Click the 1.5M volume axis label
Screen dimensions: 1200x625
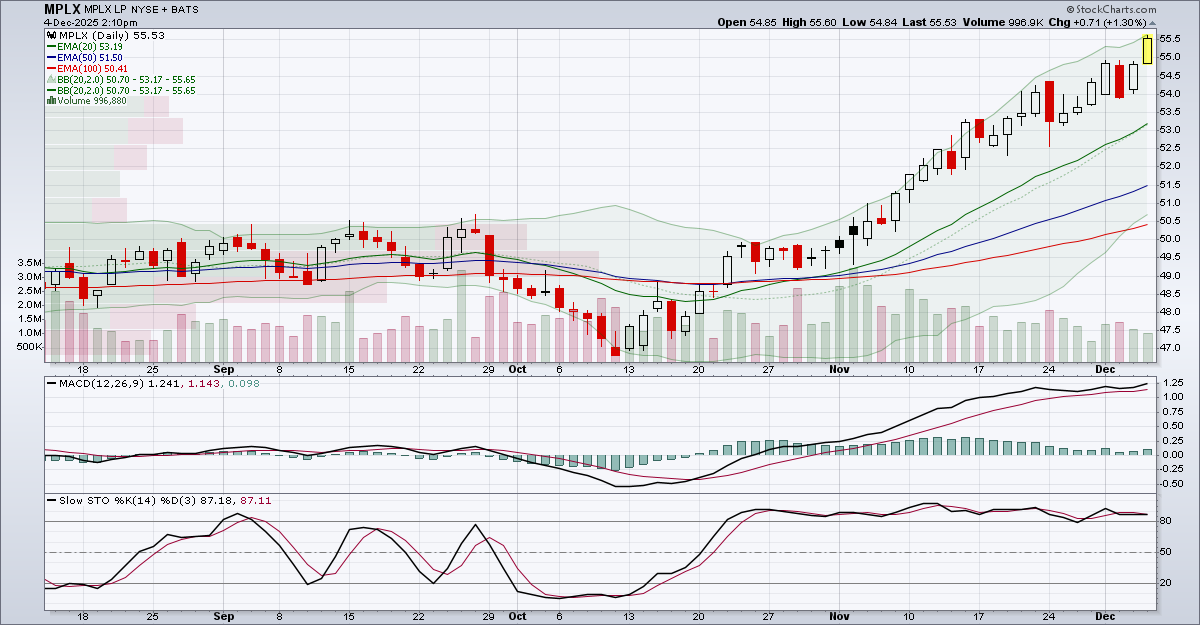[x=29, y=319]
